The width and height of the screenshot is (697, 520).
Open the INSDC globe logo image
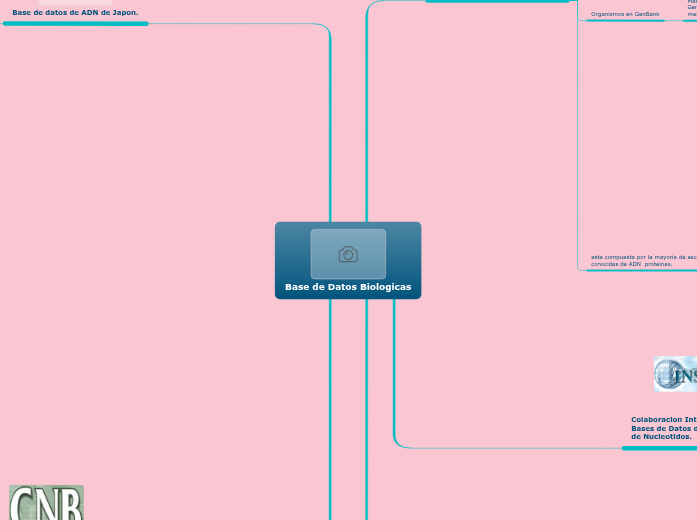coord(676,374)
